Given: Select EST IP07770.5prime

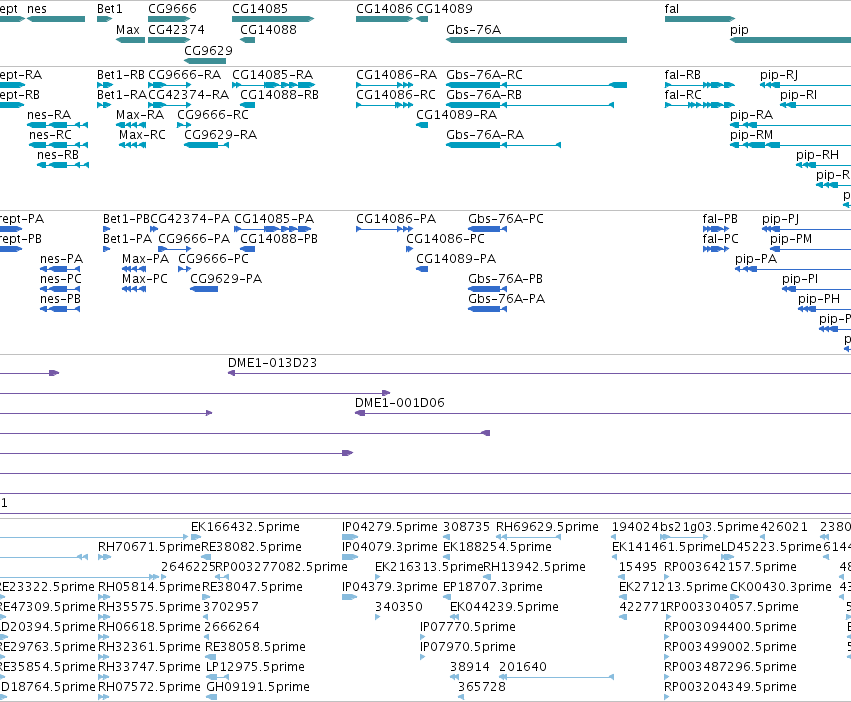Looking at the screenshot, I should pos(467,628).
